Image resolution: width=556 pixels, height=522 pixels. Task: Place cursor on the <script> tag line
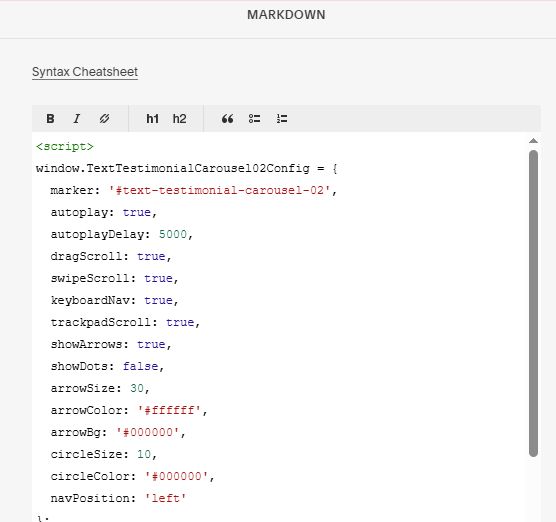[x=65, y=146]
